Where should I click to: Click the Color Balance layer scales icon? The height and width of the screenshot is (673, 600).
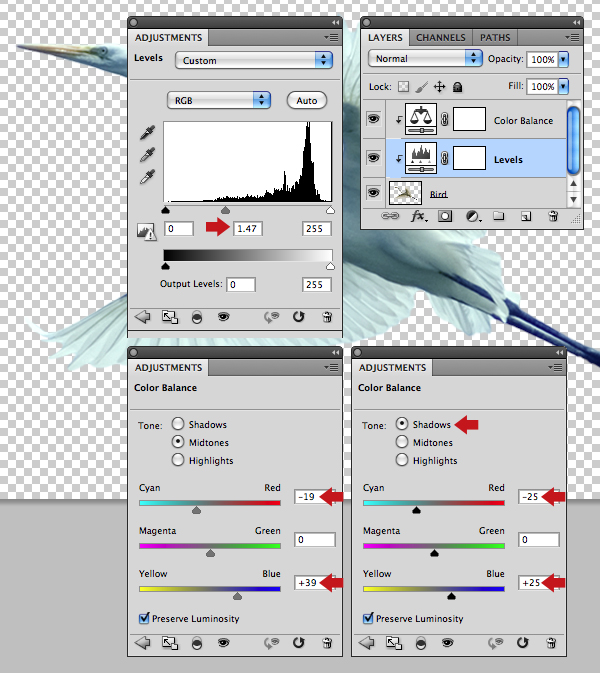pos(421,119)
